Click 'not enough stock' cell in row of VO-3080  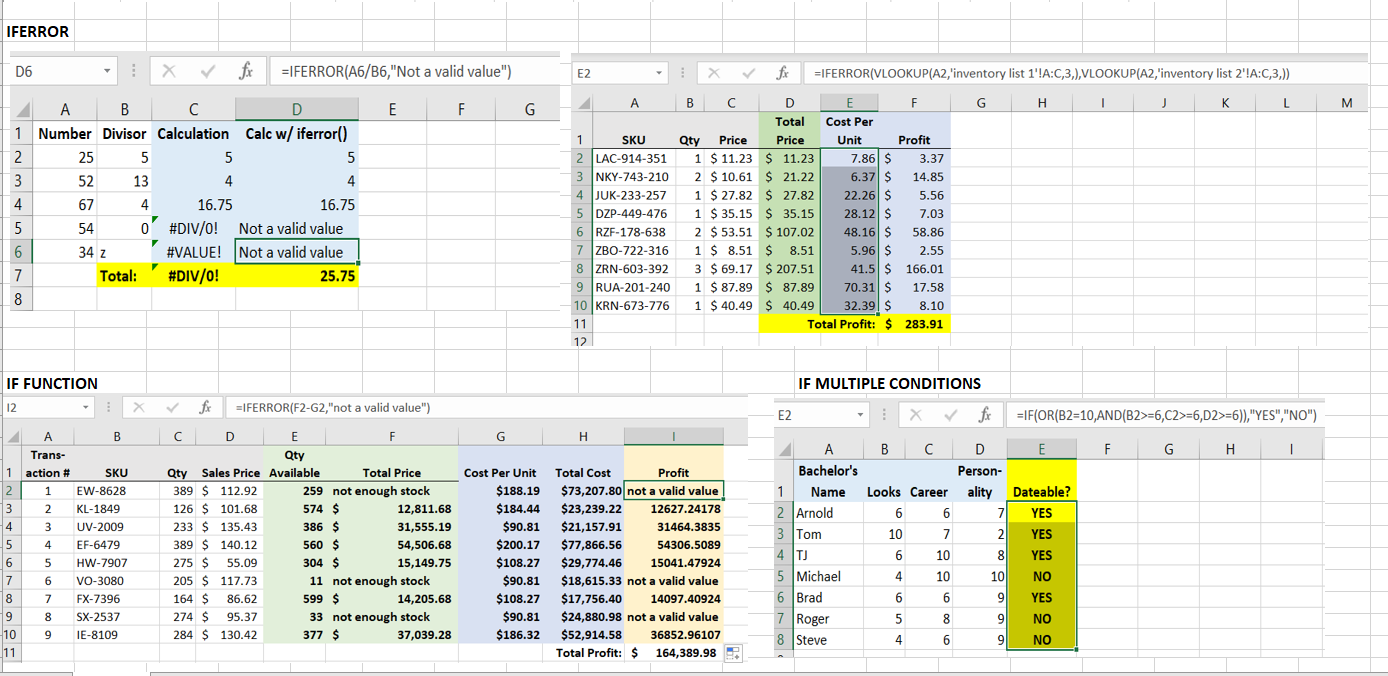[x=391, y=581]
